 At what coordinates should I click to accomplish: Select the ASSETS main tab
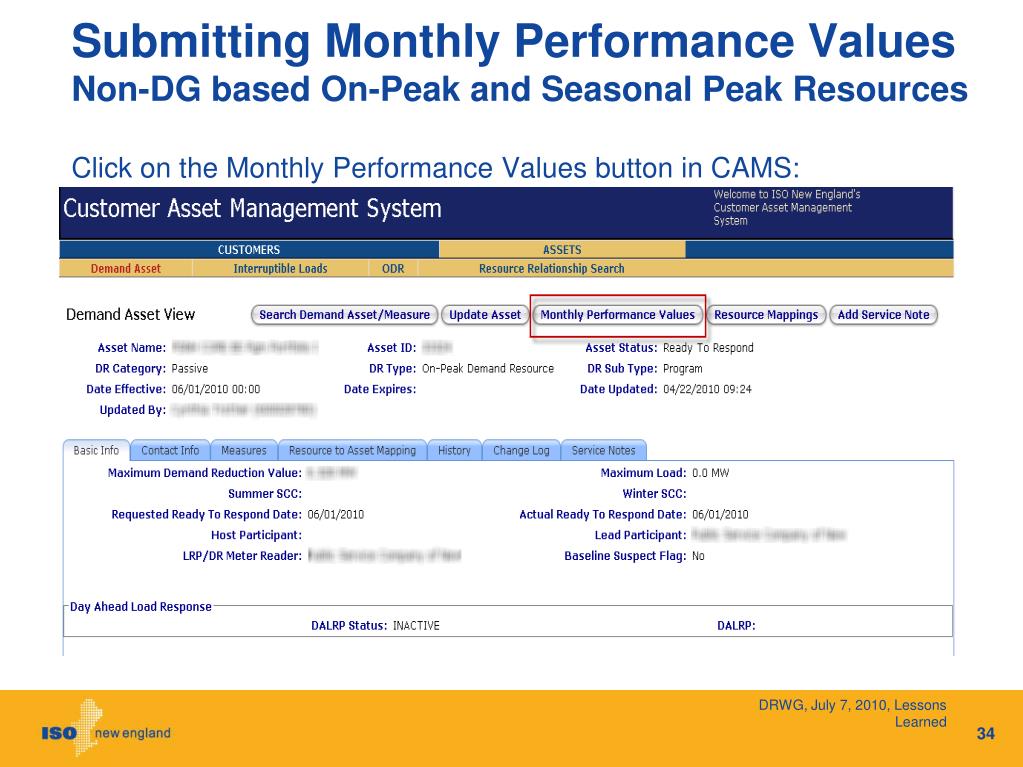tap(562, 250)
